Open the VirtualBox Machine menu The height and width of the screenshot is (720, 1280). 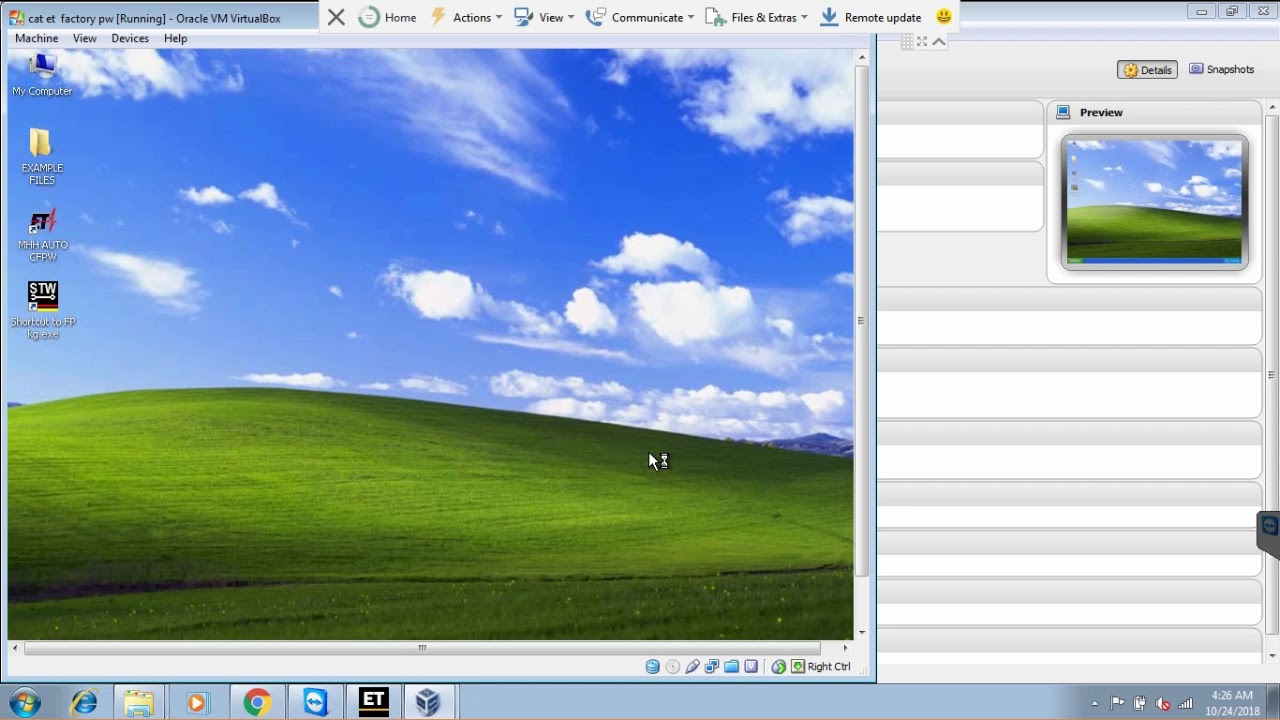point(36,38)
